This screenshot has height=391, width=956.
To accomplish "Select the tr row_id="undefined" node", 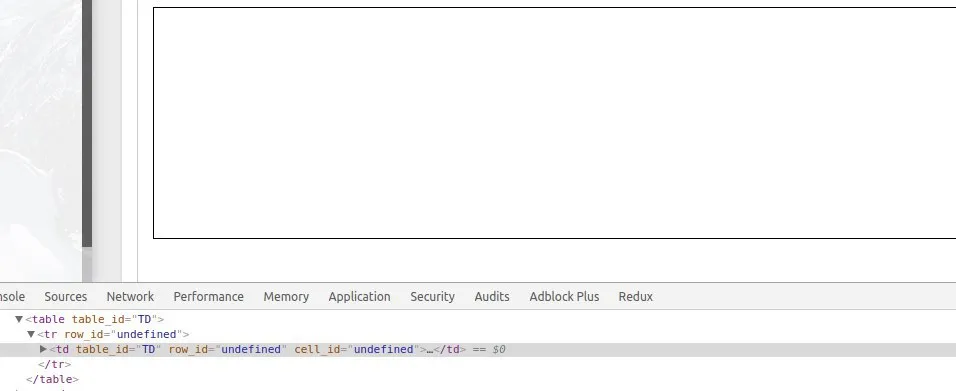I will (x=113, y=334).
